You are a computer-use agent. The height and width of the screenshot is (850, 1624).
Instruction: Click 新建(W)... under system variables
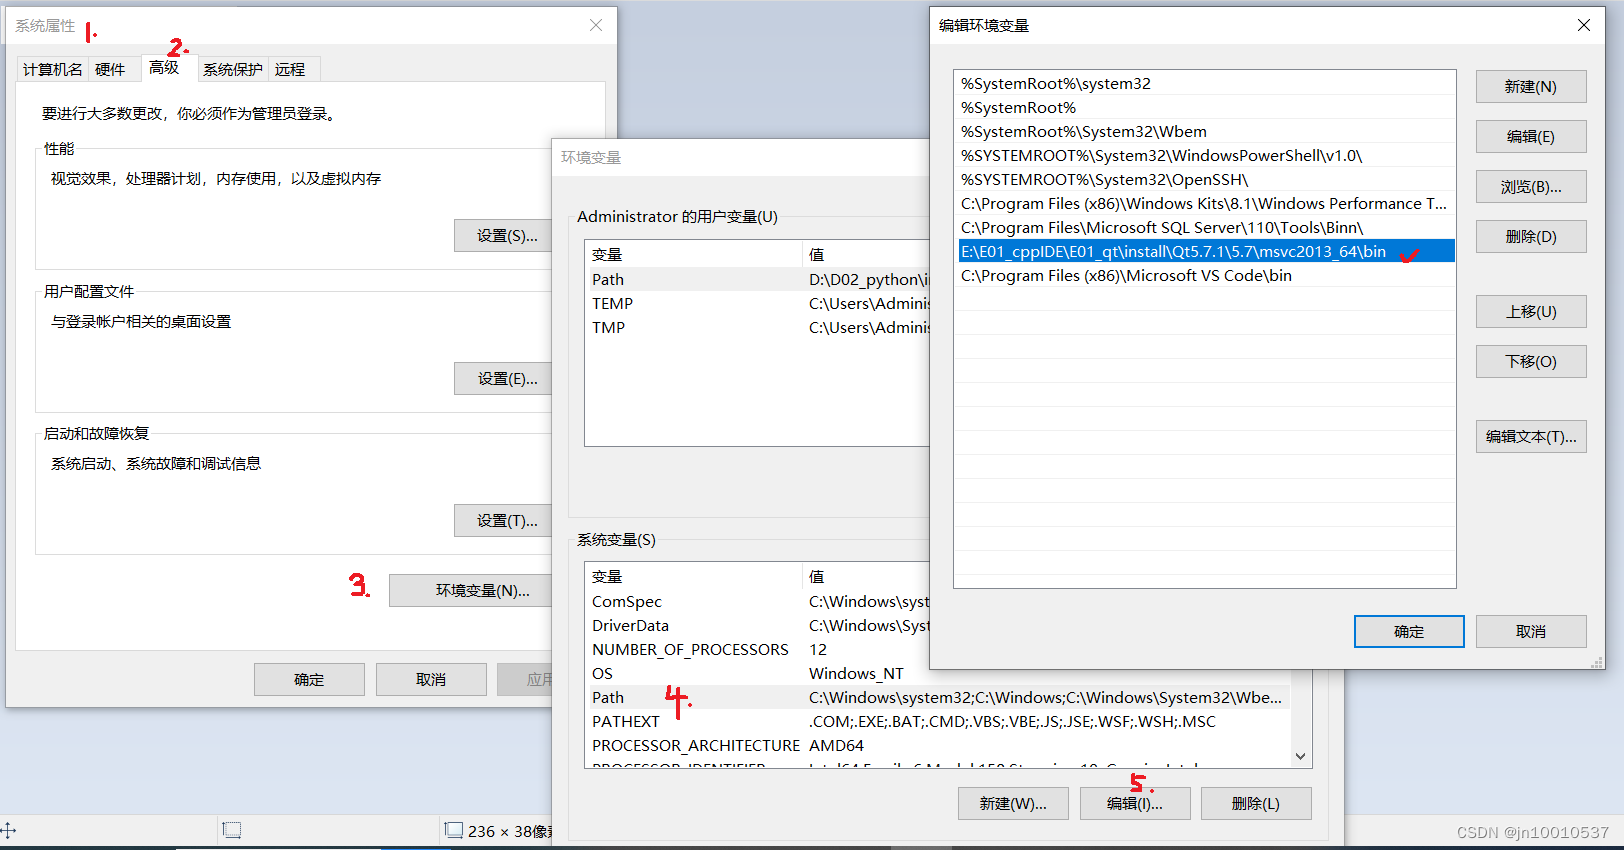(x=1013, y=804)
